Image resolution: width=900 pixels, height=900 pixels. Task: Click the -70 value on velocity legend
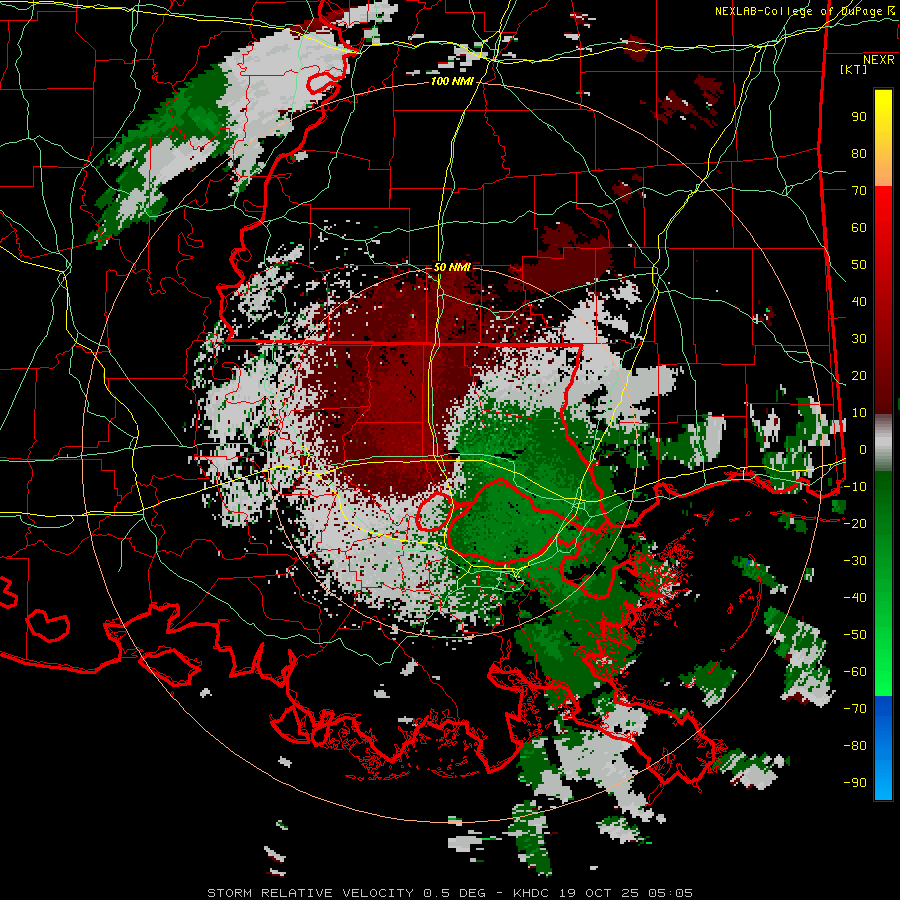pos(855,709)
